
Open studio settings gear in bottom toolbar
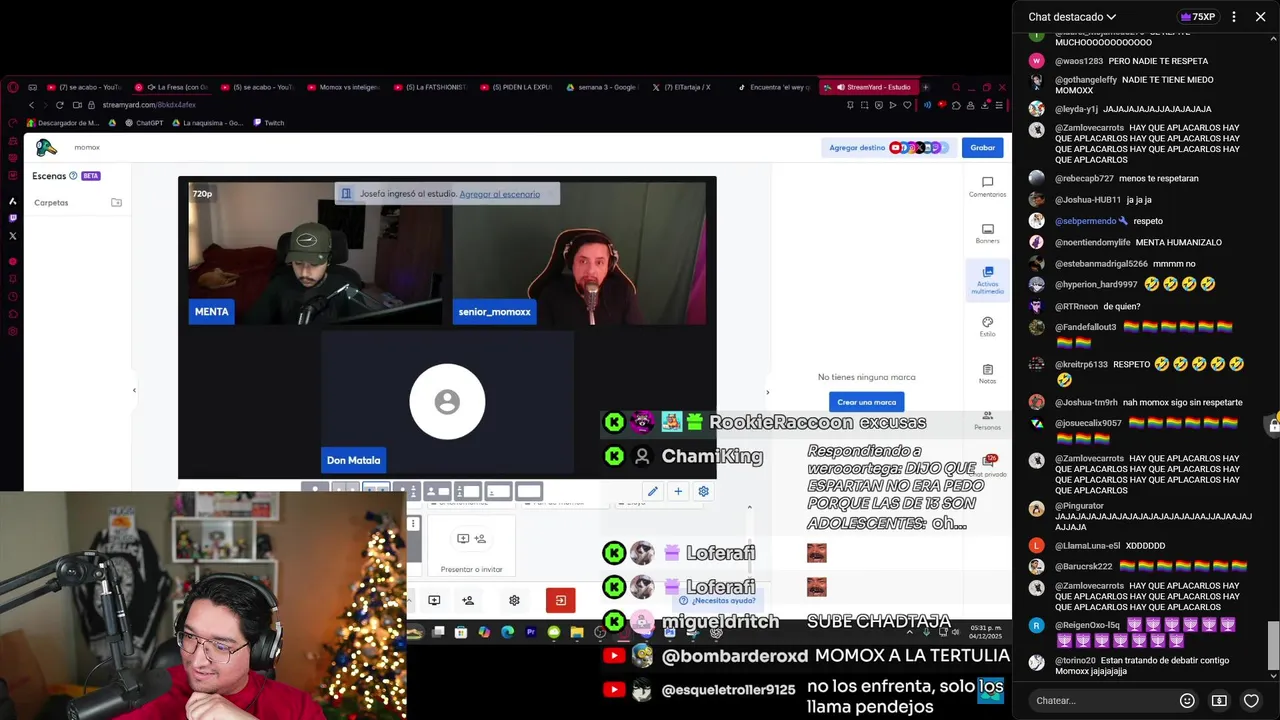[514, 600]
